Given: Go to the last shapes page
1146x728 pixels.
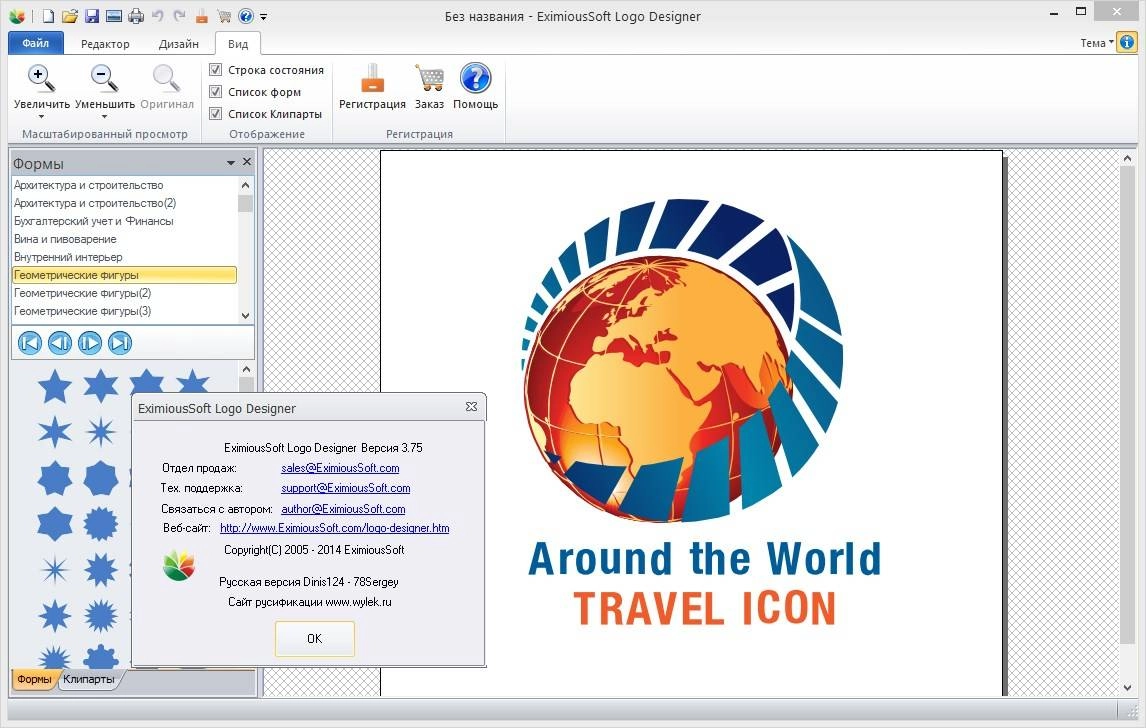Looking at the screenshot, I should (120, 343).
